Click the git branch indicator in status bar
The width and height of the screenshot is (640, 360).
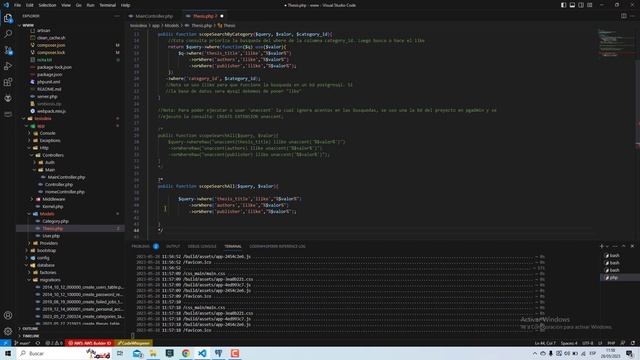click(x=22, y=343)
